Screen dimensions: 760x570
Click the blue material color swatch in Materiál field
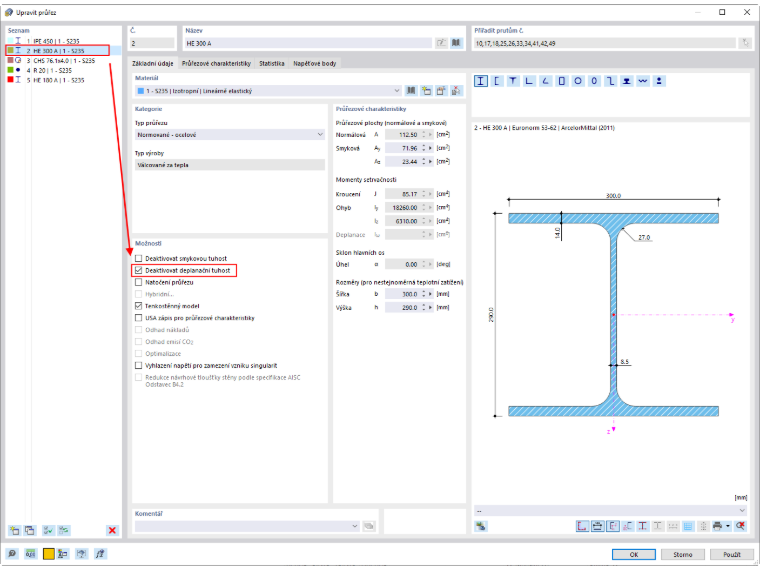(141, 91)
